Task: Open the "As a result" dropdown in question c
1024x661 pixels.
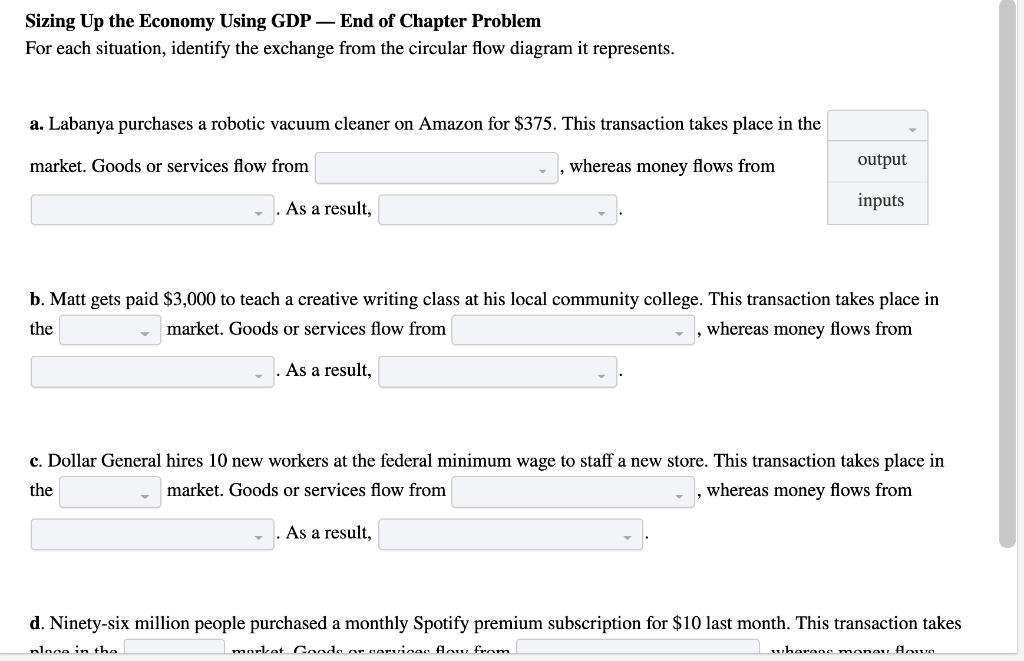Action: 510,533
